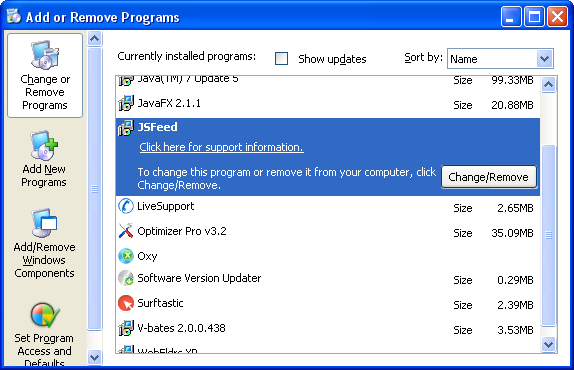The height and width of the screenshot is (370, 574).
Task: Open Set Program Access and Defaults icon
Action: pyautogui.click(x=45, y=315)
